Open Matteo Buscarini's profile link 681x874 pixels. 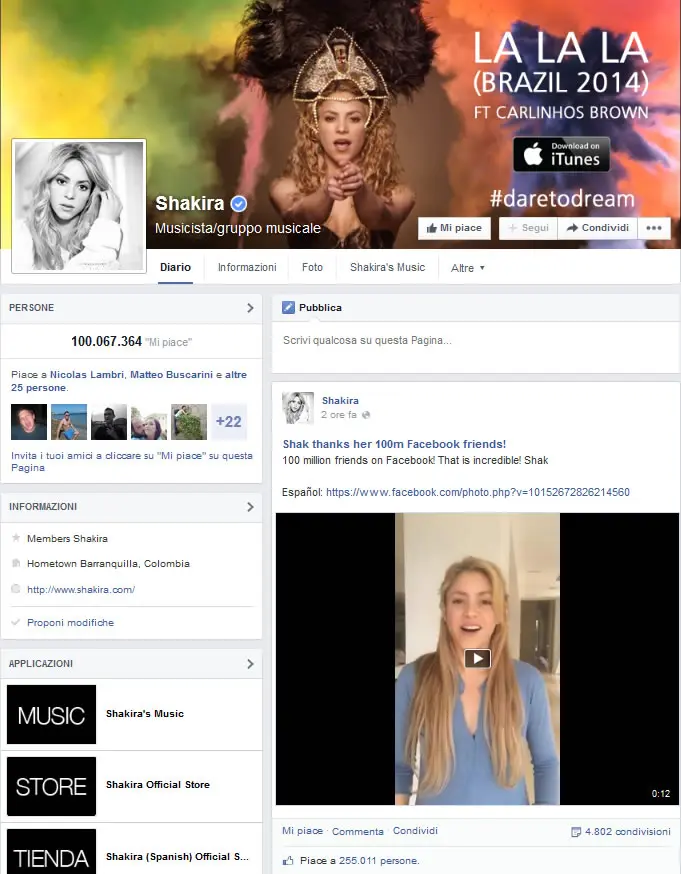tap(172, 375)
